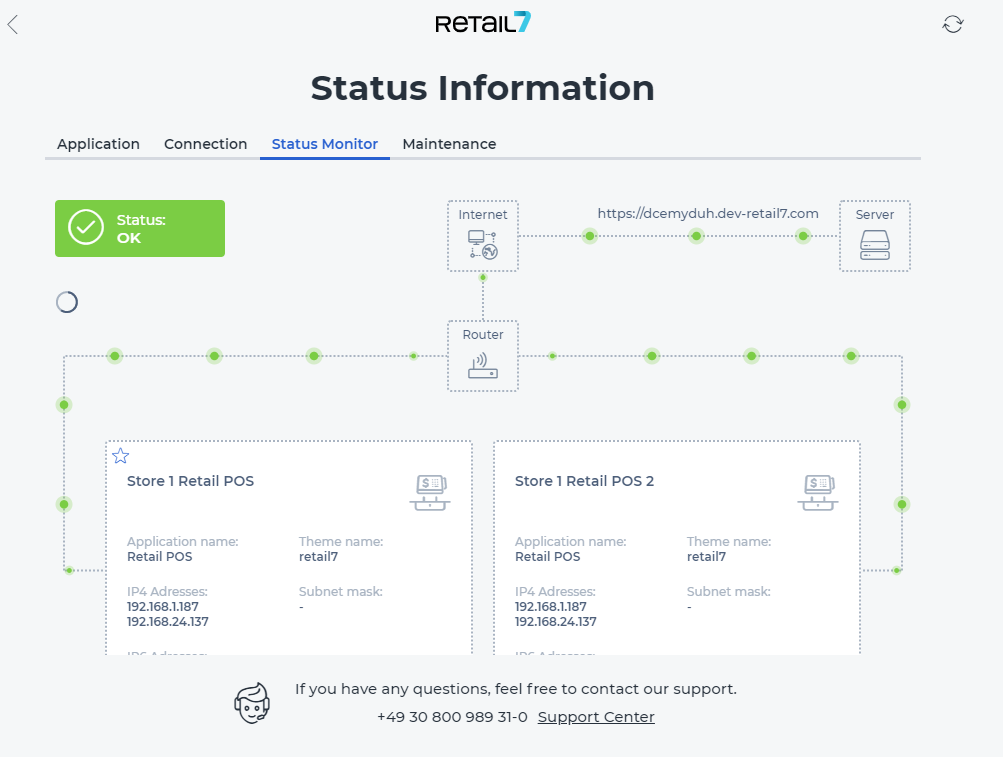Click the Internet label text
1003x757 pixels.
pyautogui.click(x=483, y=215)
